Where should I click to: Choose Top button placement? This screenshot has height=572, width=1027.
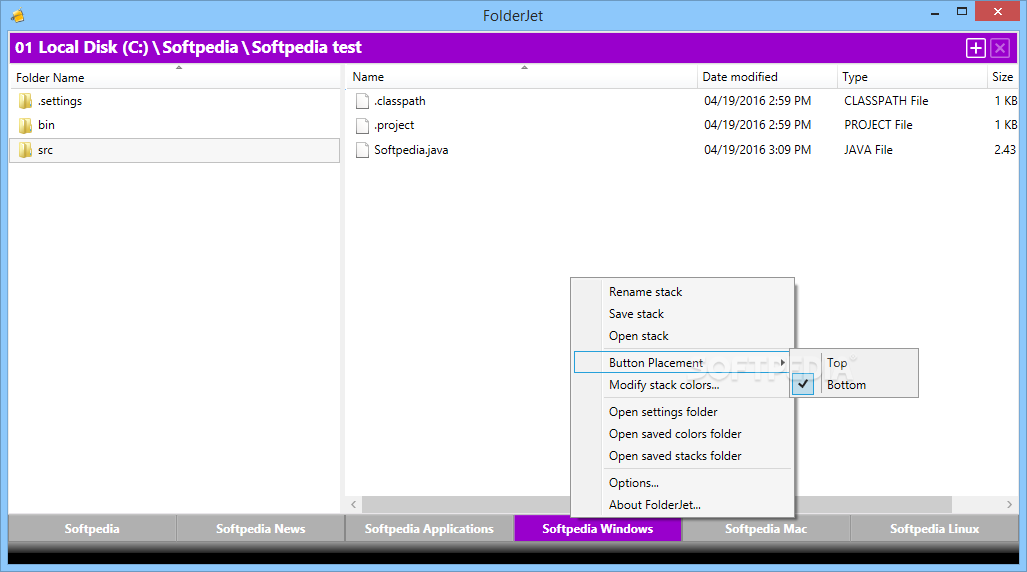tap(853, 362)
